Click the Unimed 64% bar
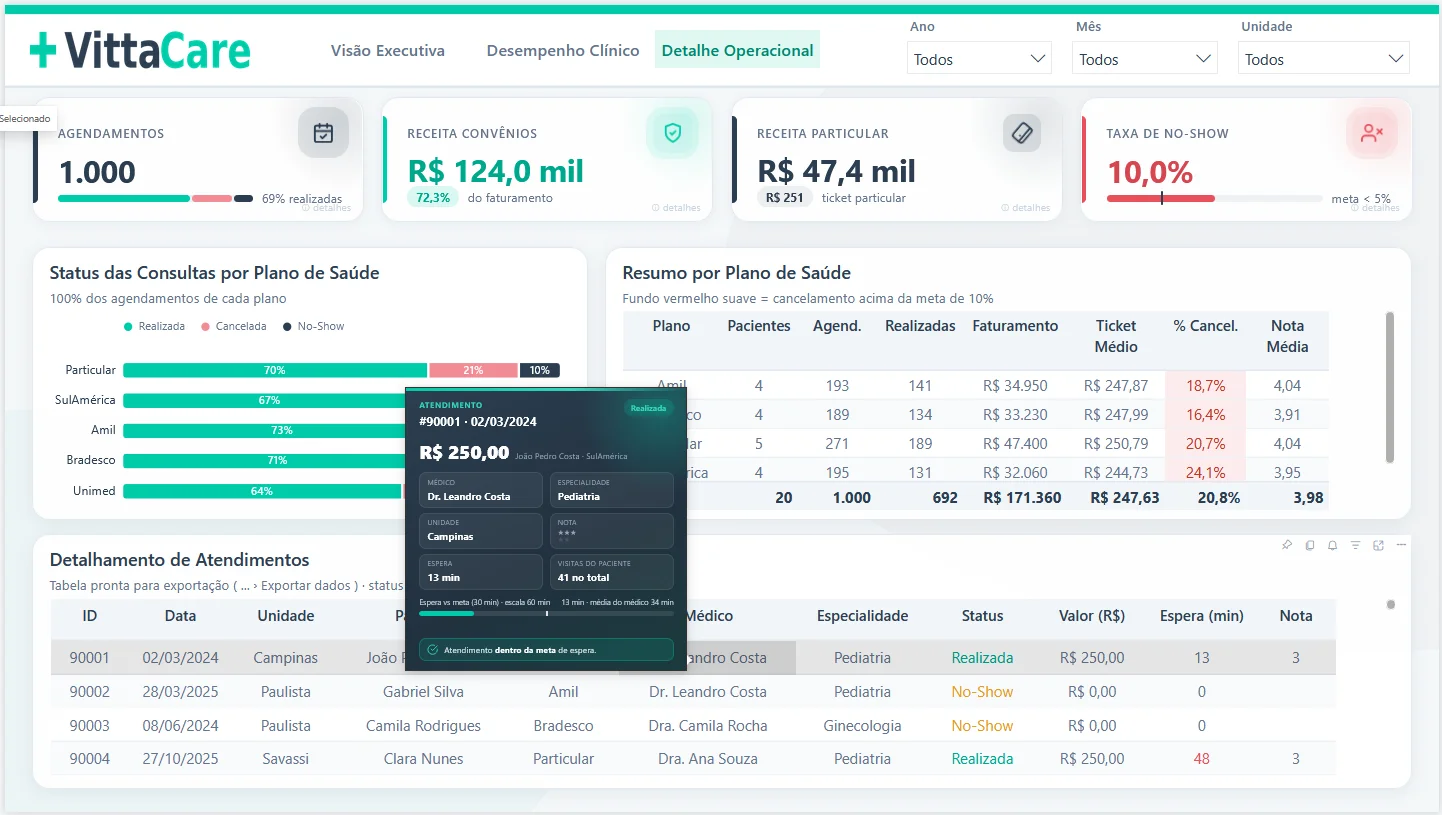This screenshot has width=1442, height=815. tap(262, 491)
